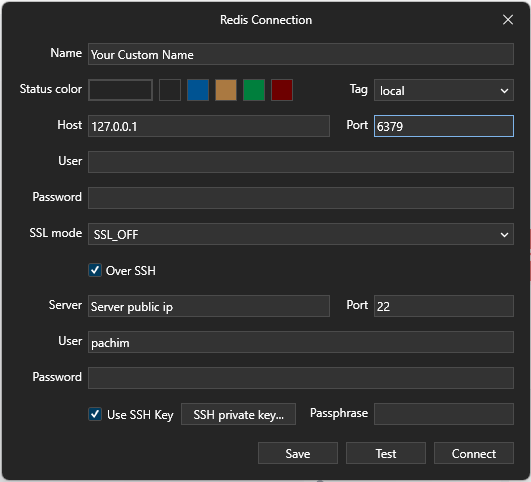Click the Redis Port field showing 6379

[x=444, y=126]
